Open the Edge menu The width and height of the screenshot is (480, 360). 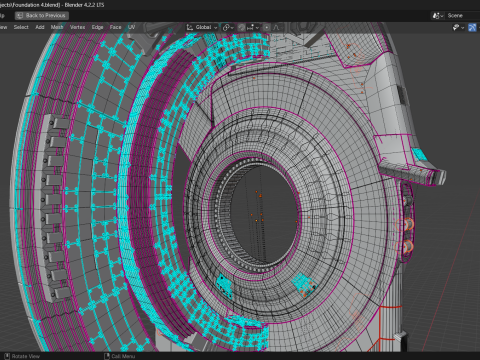(x=97, y=27)
